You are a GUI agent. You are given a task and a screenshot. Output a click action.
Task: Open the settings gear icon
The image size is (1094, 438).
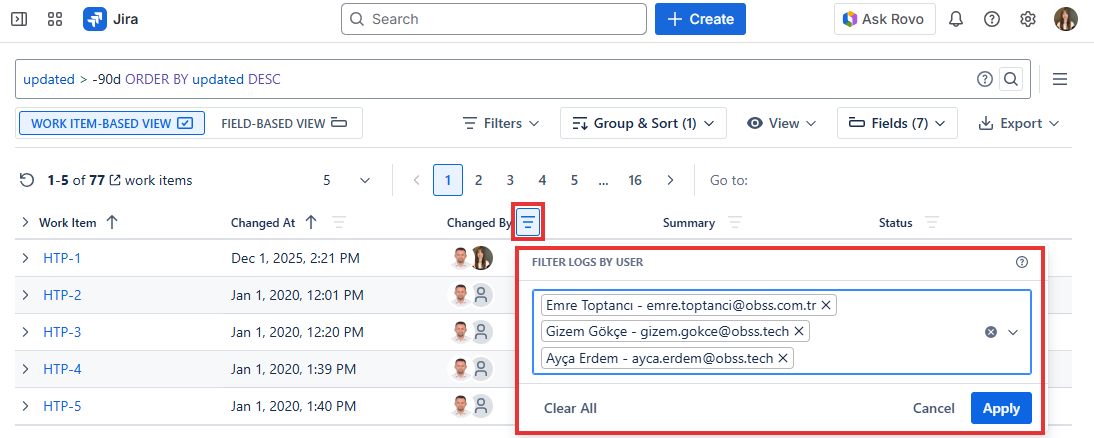point(1028,19)
